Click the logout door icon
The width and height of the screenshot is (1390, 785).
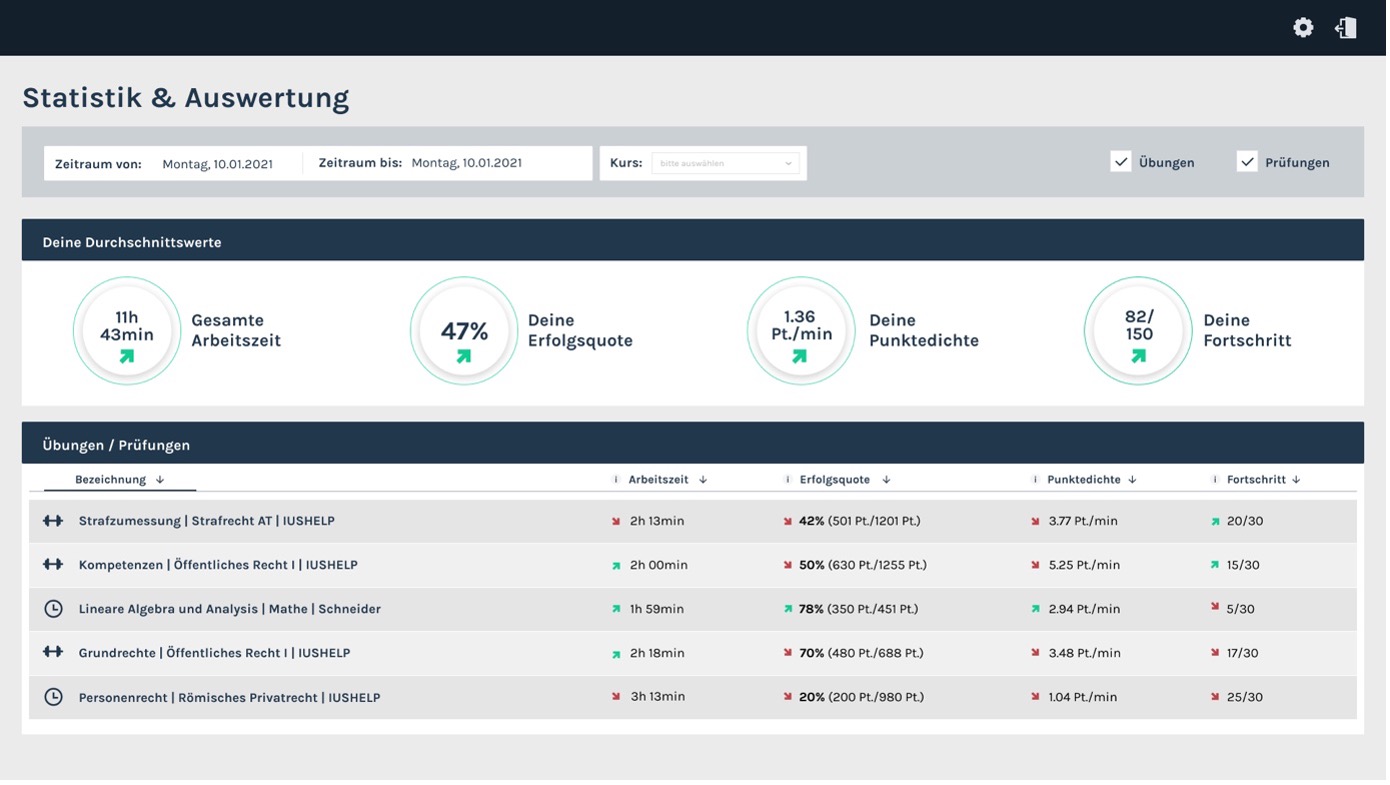click(1346, 28)
